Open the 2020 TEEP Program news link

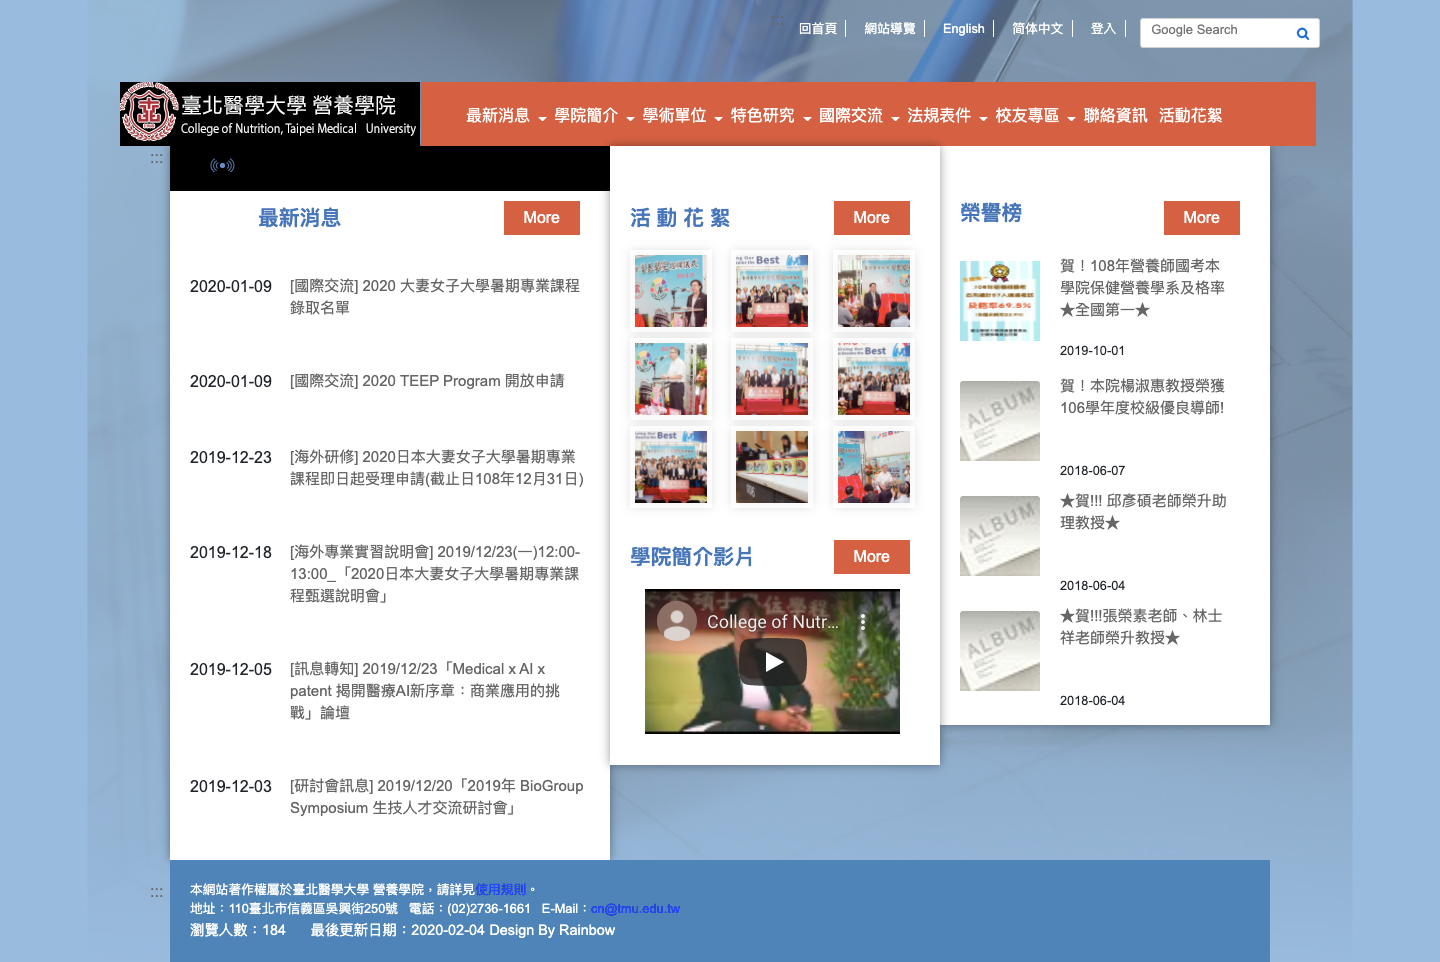[x=427, y=381]
